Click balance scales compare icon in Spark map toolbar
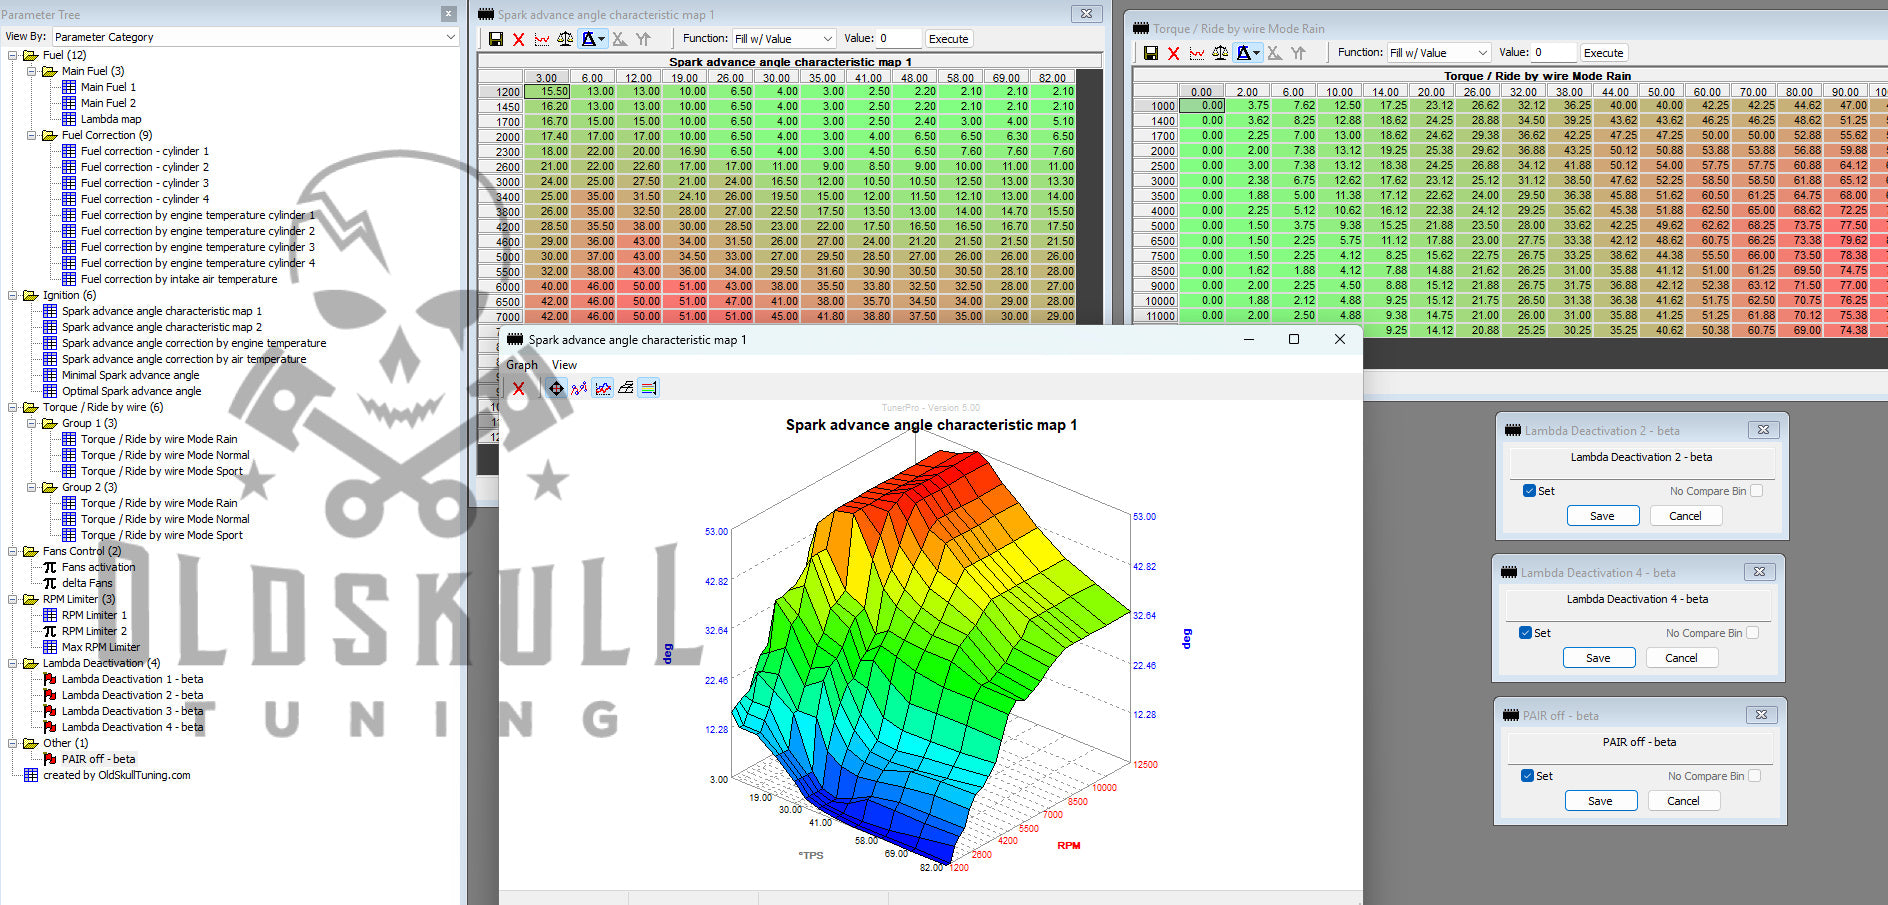This screenshot has width=1888, height=905. tap(565, 39)
